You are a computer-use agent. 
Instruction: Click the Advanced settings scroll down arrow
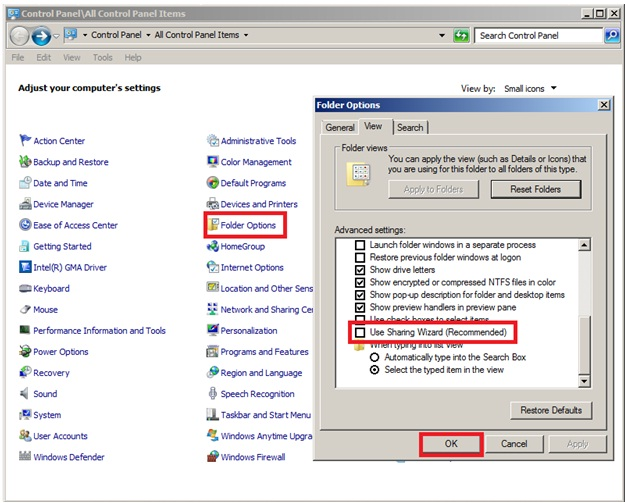coord(584,381)
